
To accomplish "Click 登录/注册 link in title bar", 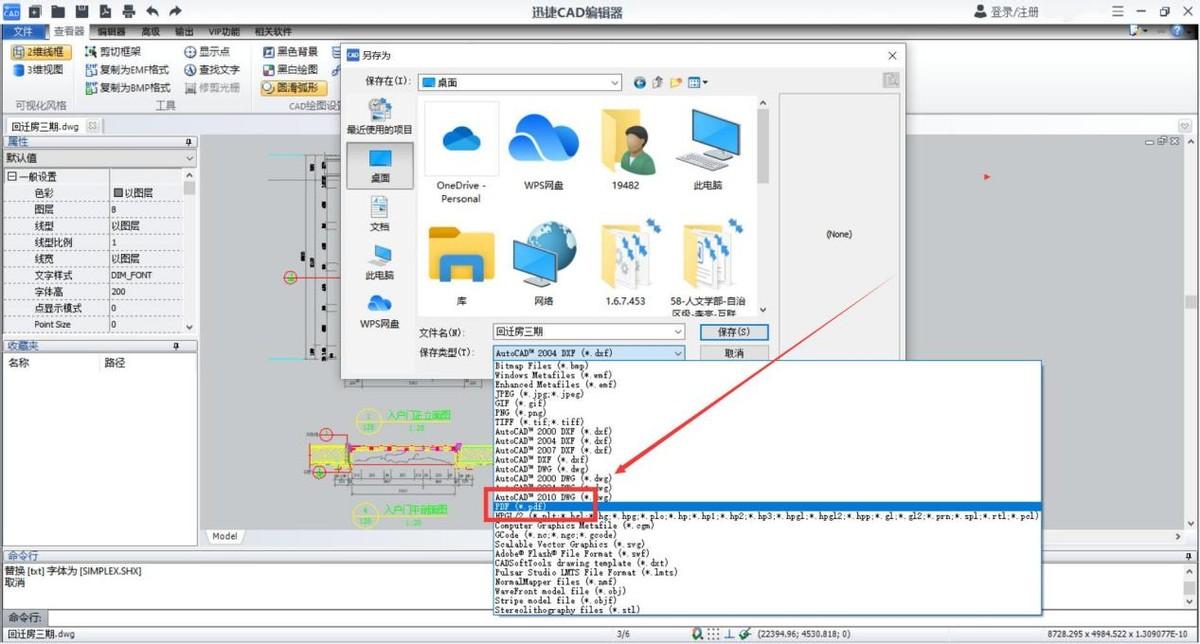I will (1006, 12).
